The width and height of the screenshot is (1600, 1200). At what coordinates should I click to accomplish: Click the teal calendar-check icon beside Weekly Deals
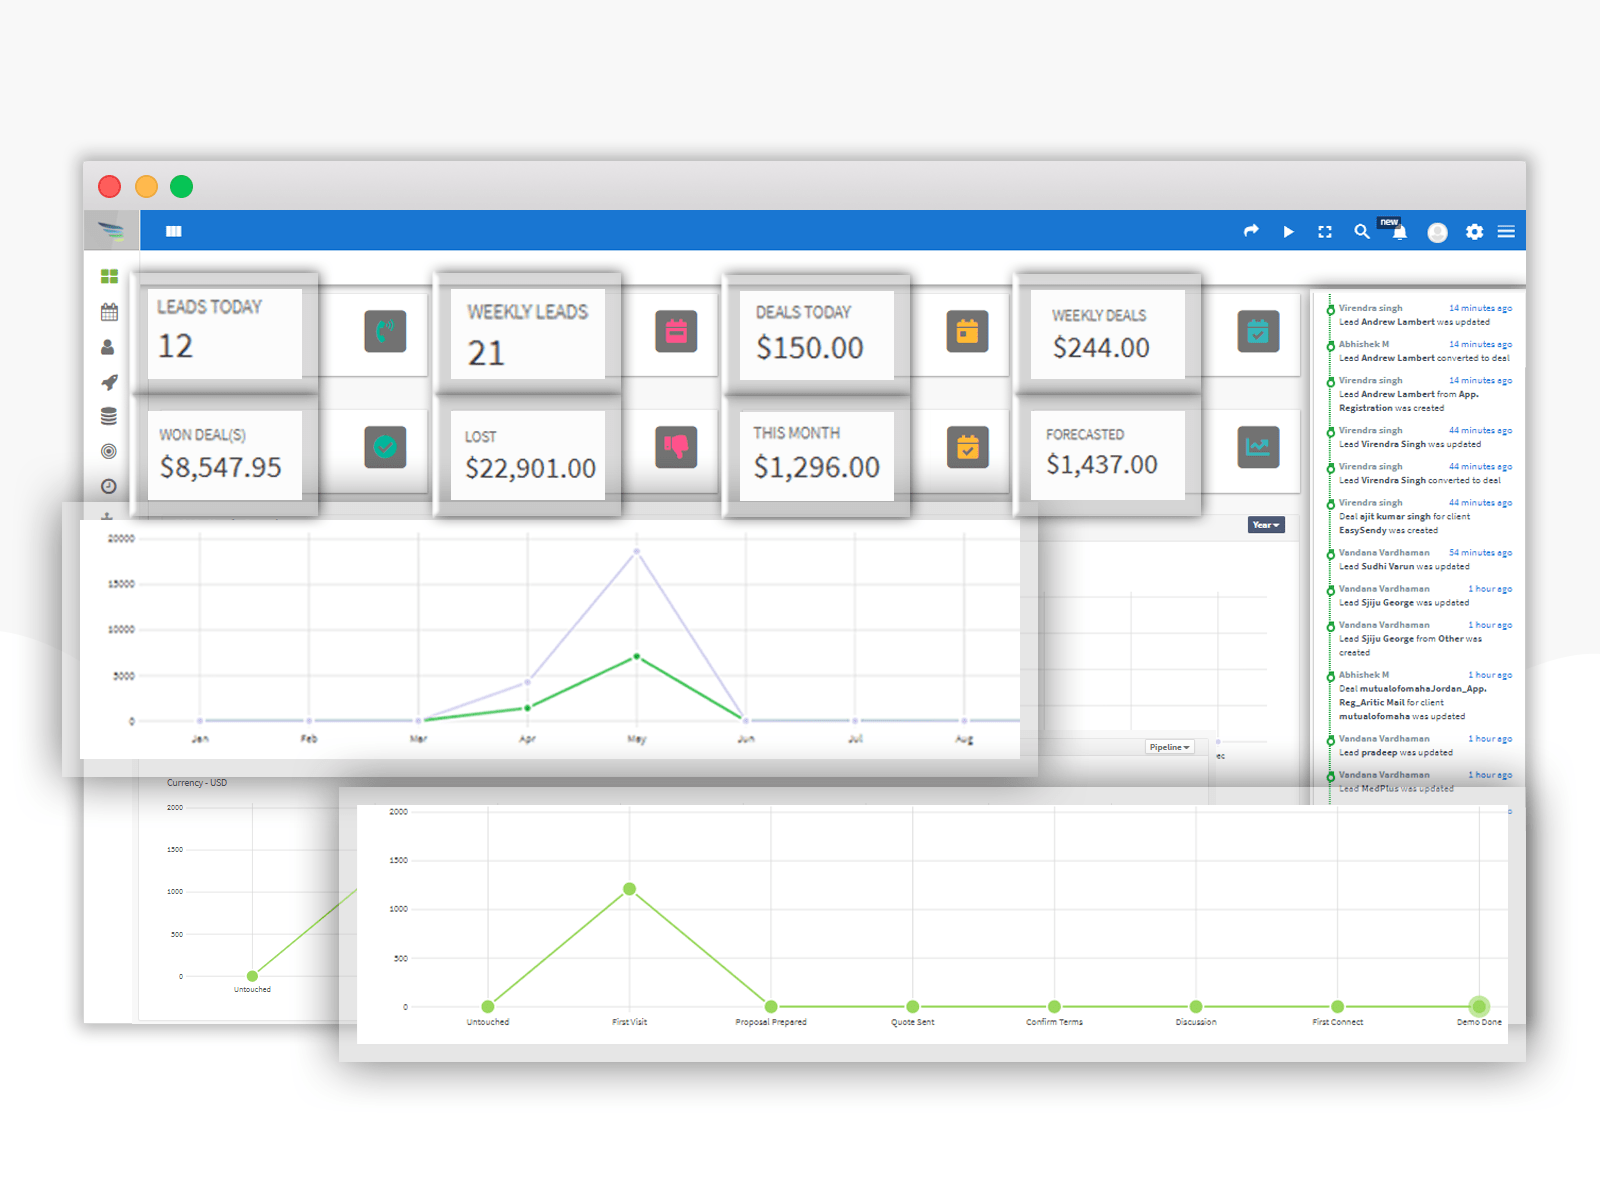(x=1258, y=331)
